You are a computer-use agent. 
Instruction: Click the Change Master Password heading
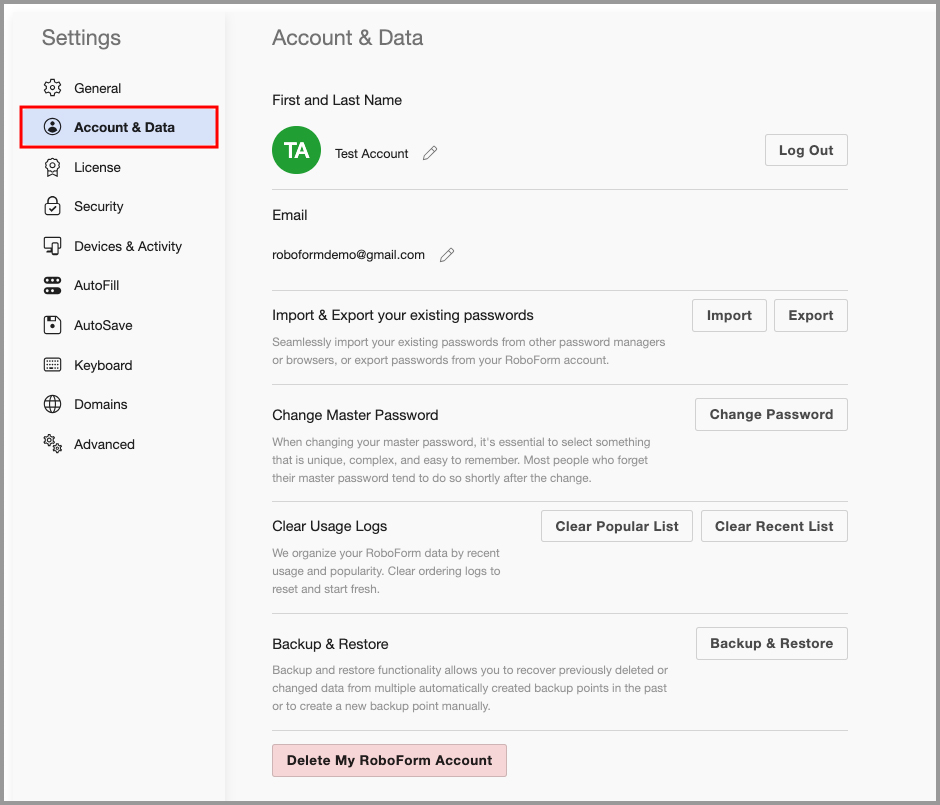[355, 415]
